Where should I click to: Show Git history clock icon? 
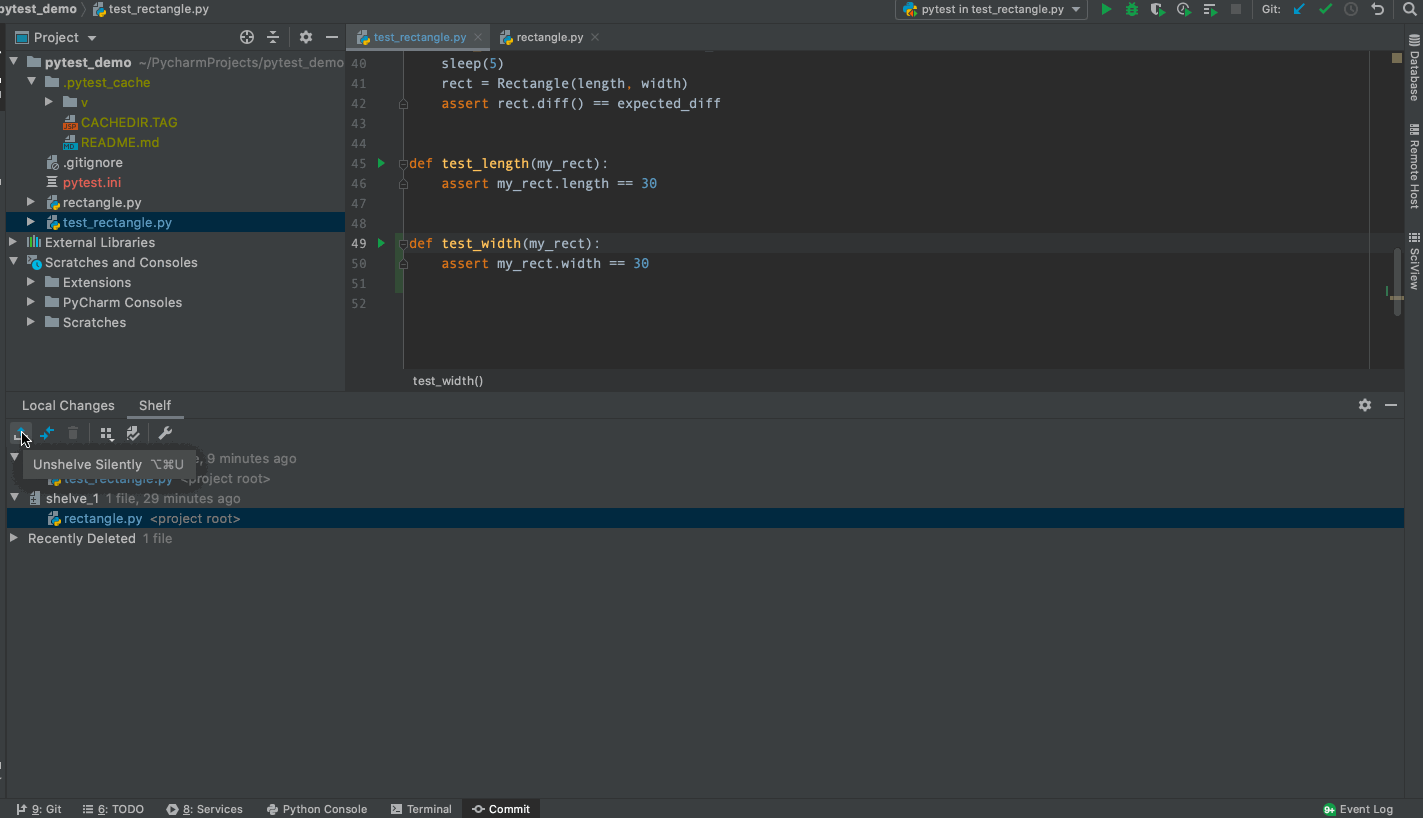coord(1351,9)
